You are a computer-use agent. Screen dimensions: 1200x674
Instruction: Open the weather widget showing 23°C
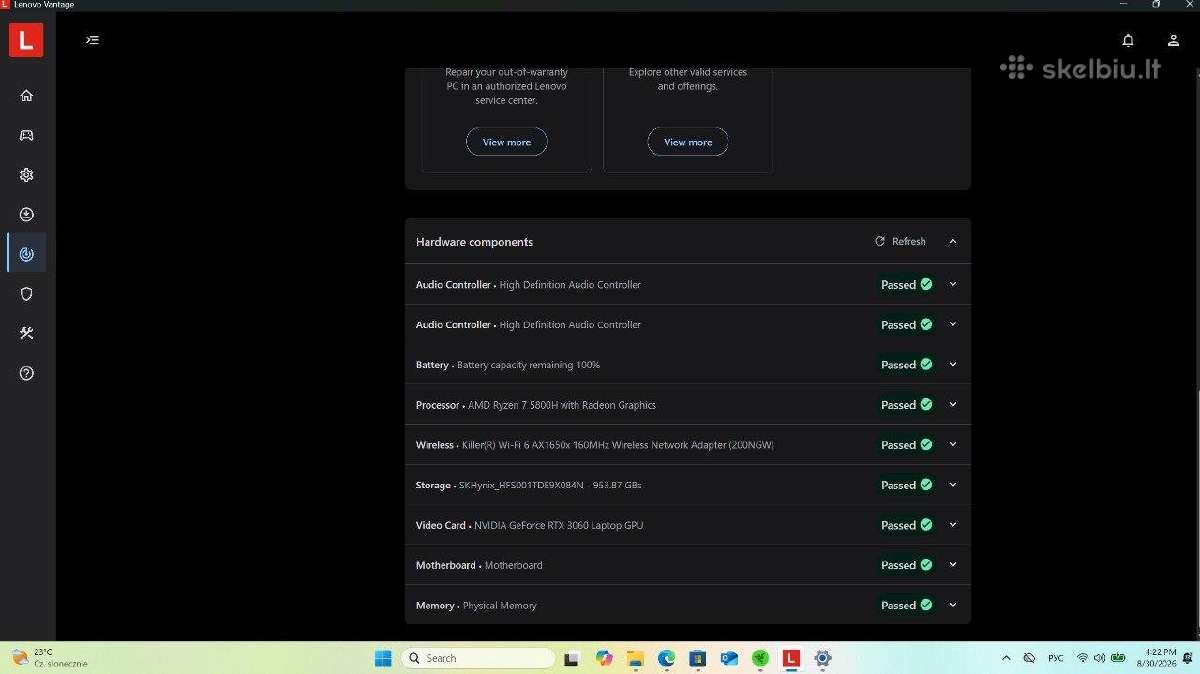click(48, 657)
